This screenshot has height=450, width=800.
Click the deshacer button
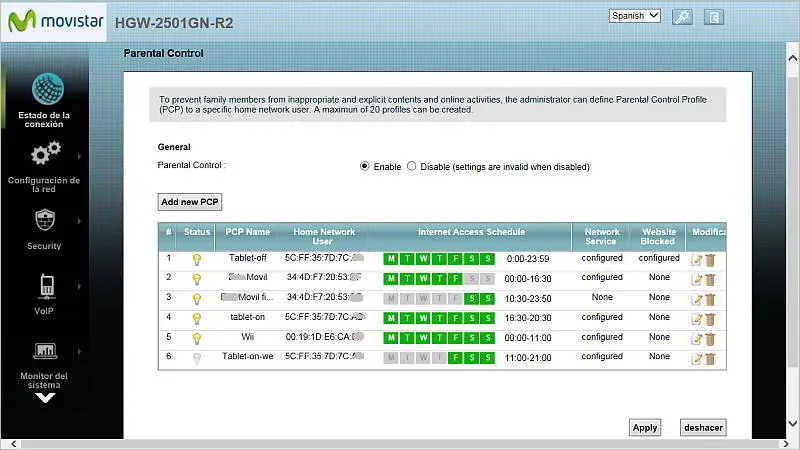point(703,428)
